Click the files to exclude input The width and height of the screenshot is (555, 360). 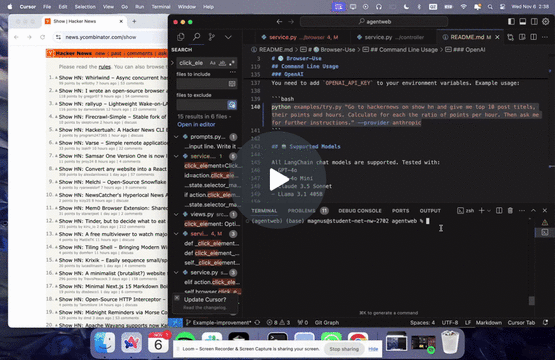(202, 105)
